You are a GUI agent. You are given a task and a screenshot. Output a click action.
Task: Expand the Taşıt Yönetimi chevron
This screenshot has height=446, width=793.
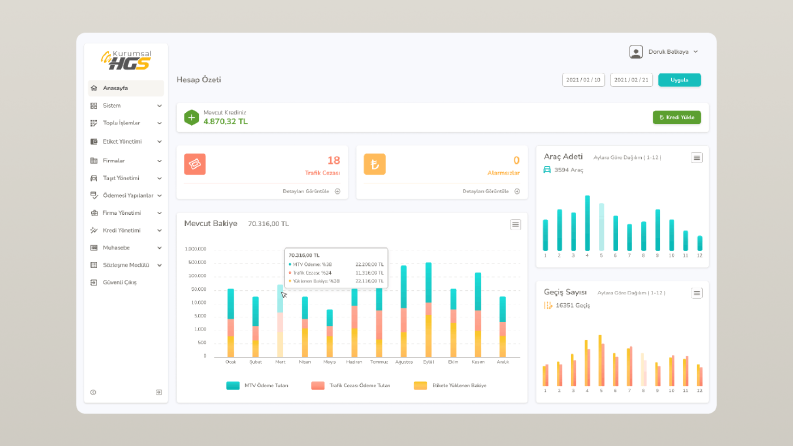click(x=159, y=178)
